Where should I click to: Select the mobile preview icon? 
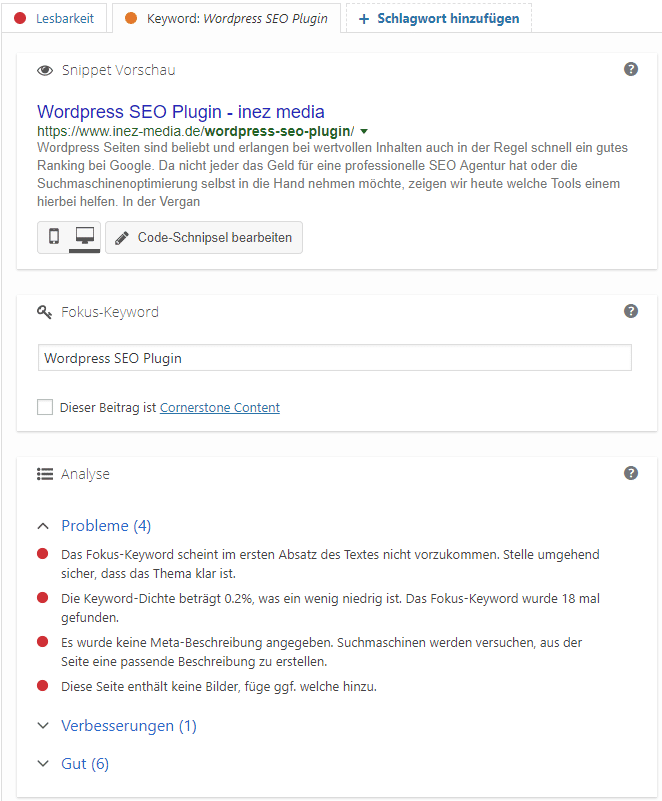[x=53, y=237]
